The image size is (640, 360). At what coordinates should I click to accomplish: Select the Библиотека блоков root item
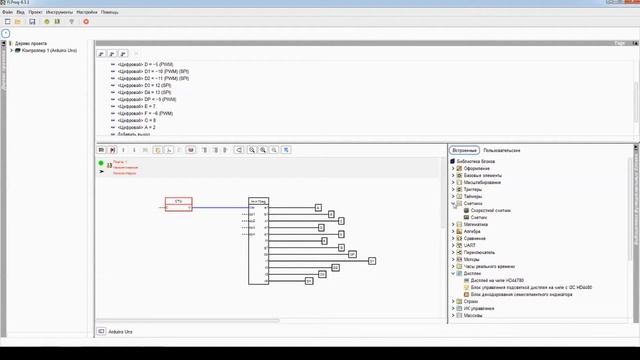(476, 162)
